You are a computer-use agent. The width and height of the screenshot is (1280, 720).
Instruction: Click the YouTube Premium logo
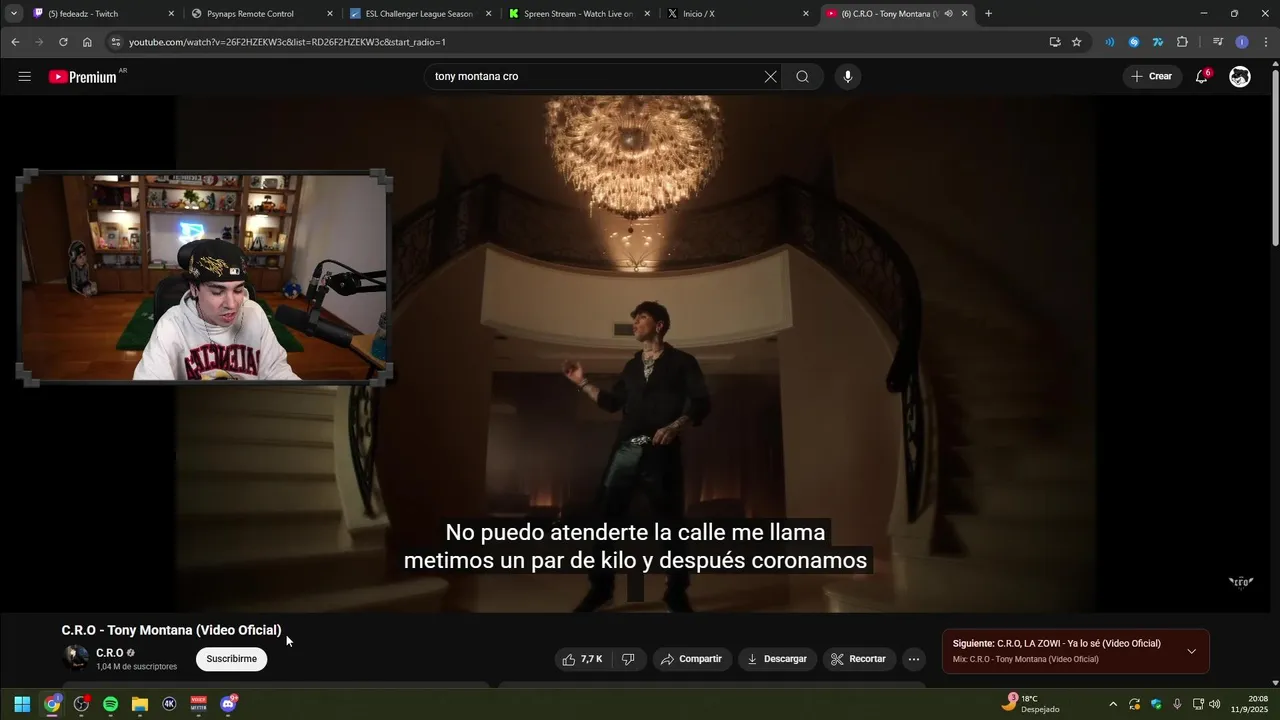click(x=84, y=77)
